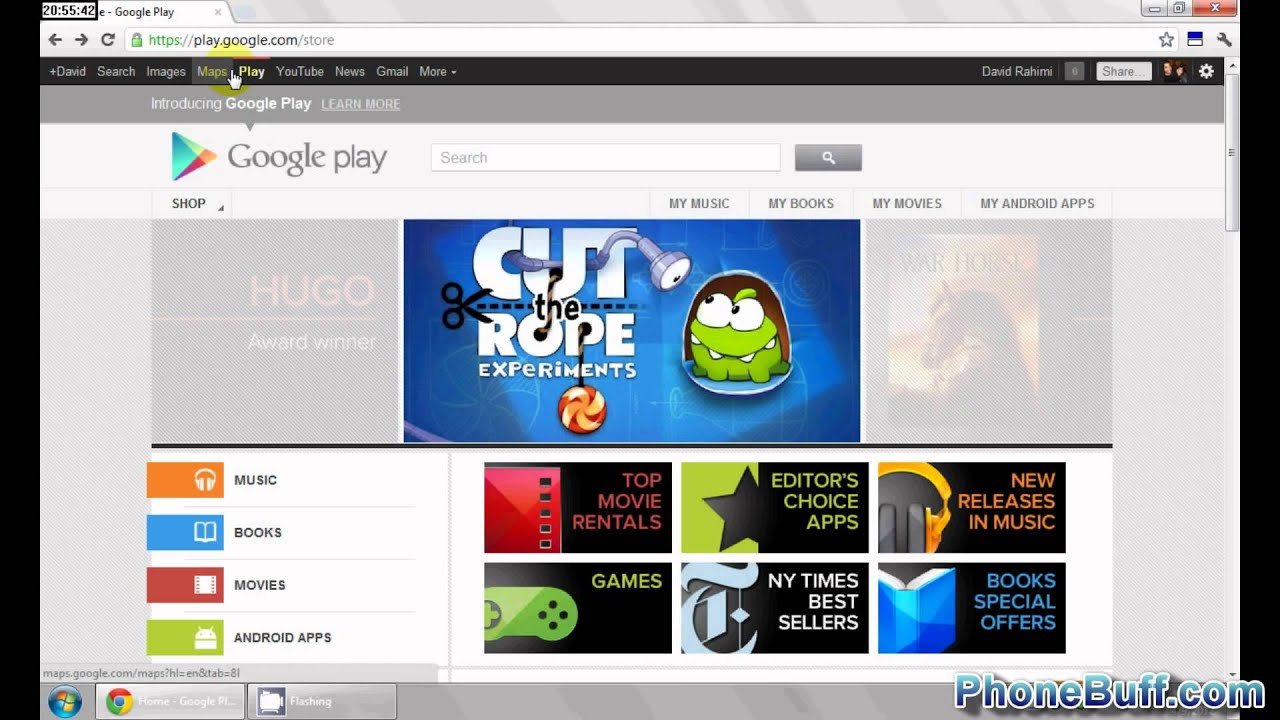The width and height of the screenshot is (1280, 720).
Task: Open the Top Movie Rentals tile
Action: click(578, 507)
